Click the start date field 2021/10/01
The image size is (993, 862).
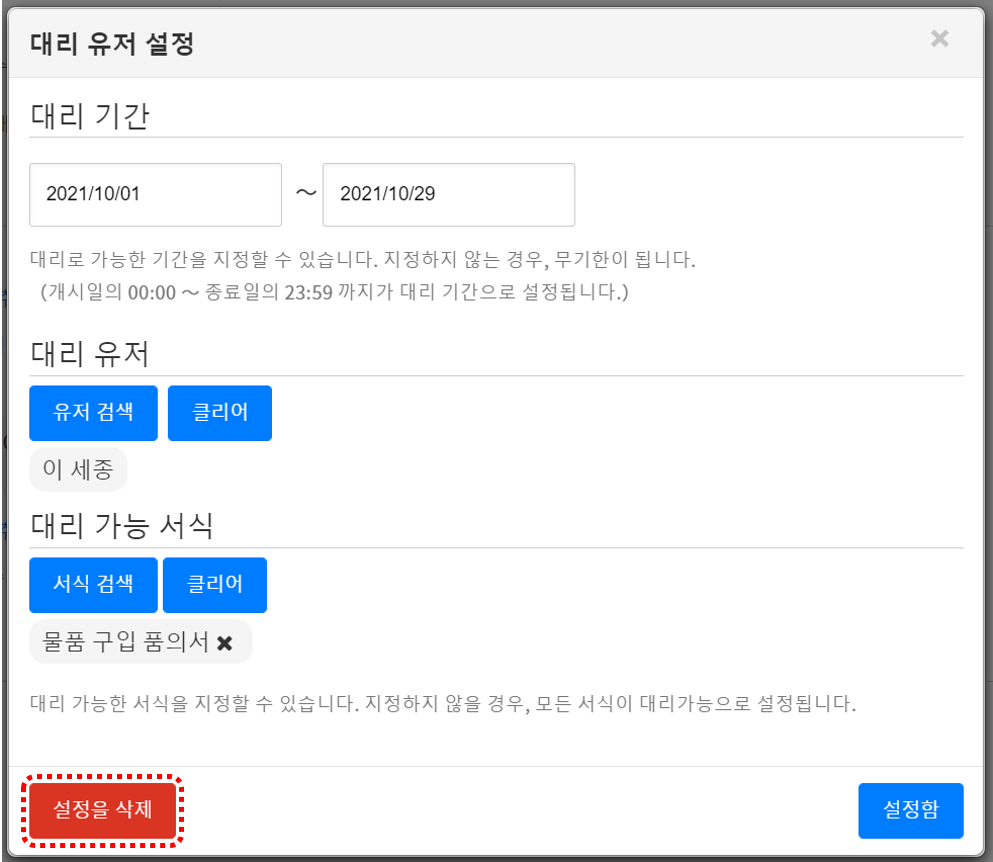(155, 195)
